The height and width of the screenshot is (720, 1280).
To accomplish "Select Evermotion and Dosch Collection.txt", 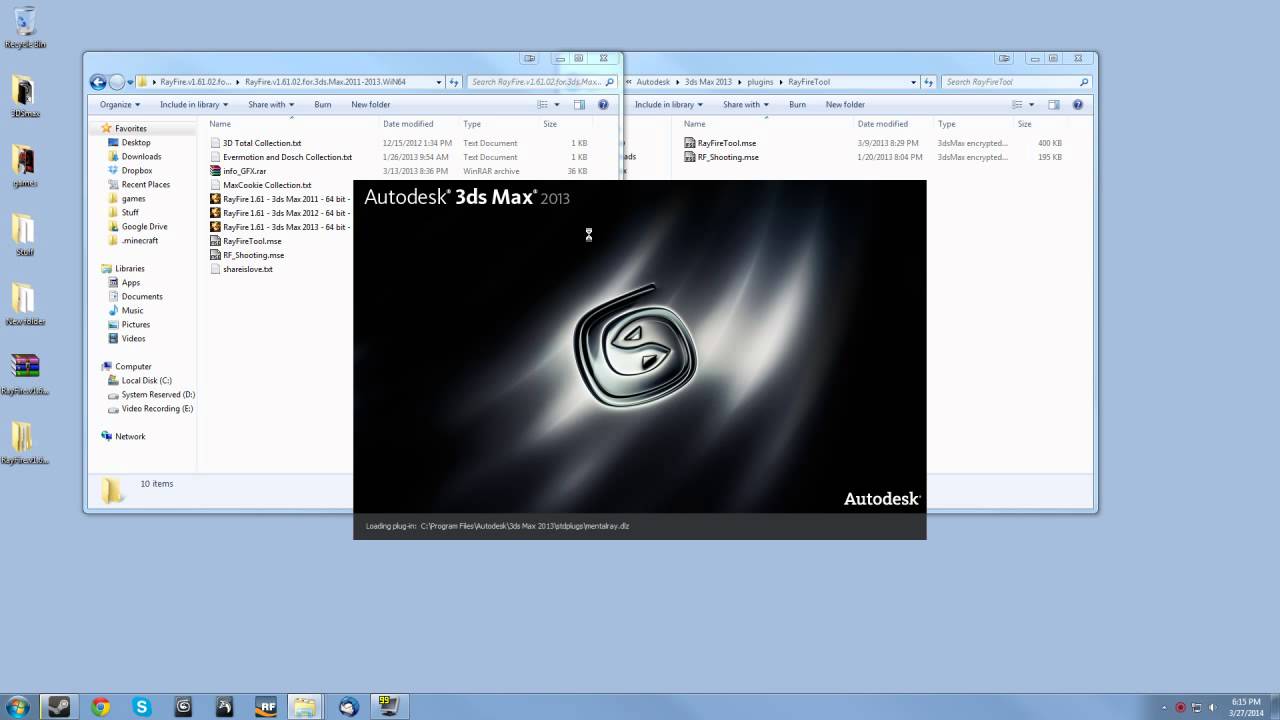I will click(x=287, y=157).
